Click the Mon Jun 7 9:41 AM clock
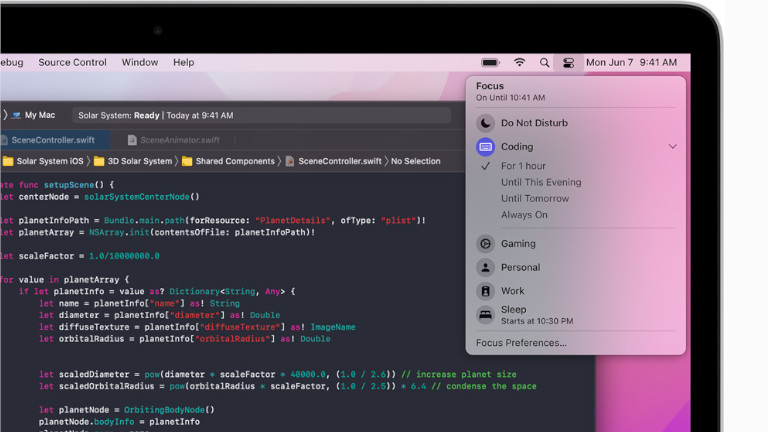 (631, 62)
